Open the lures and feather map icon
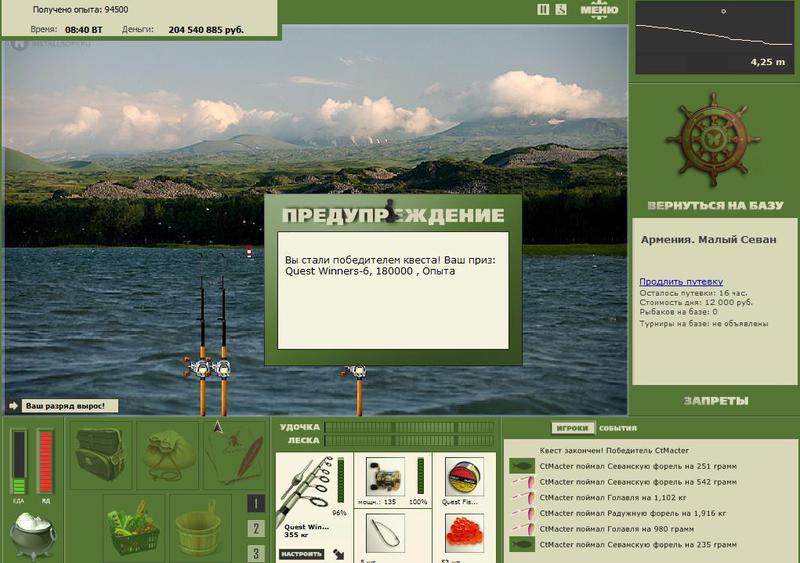 tap(235, 454)
